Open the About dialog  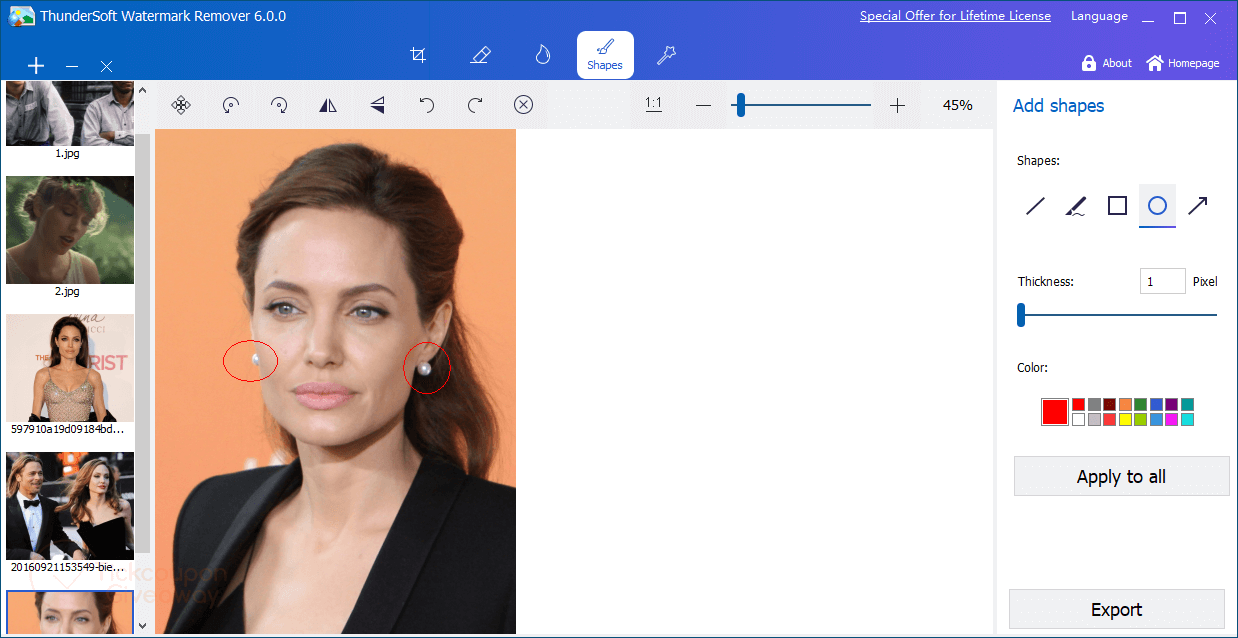1106,63
